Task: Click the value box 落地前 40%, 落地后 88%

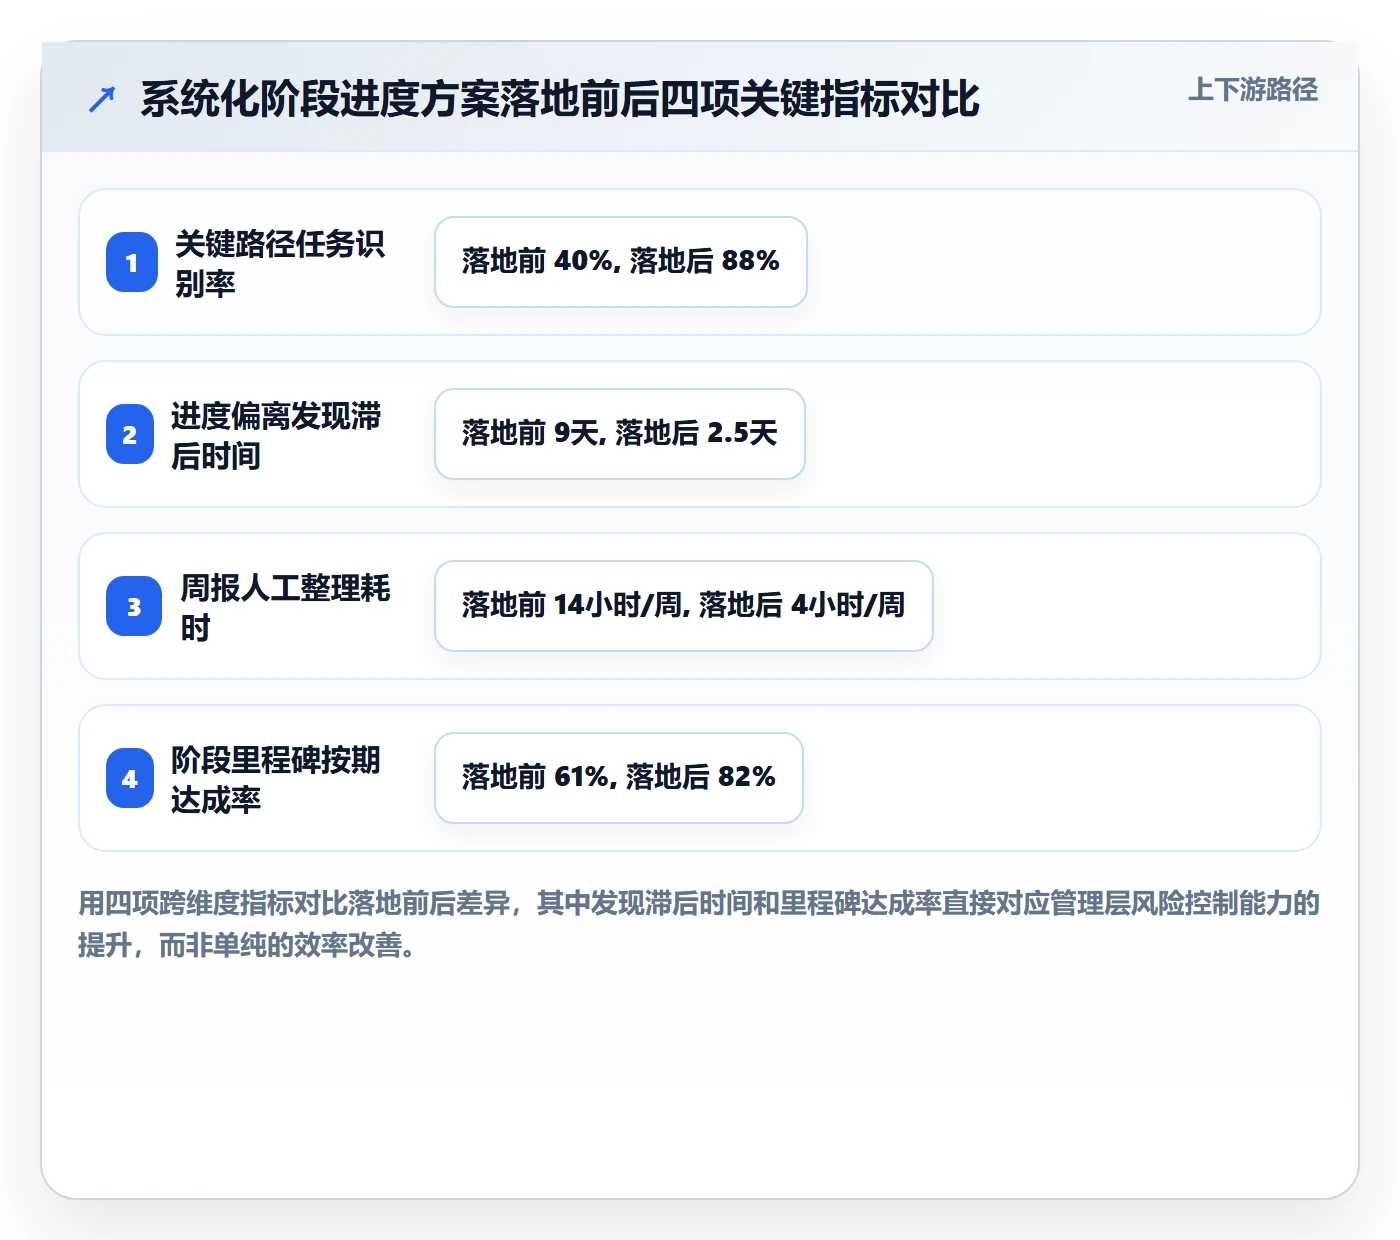Action: (621, 262)
